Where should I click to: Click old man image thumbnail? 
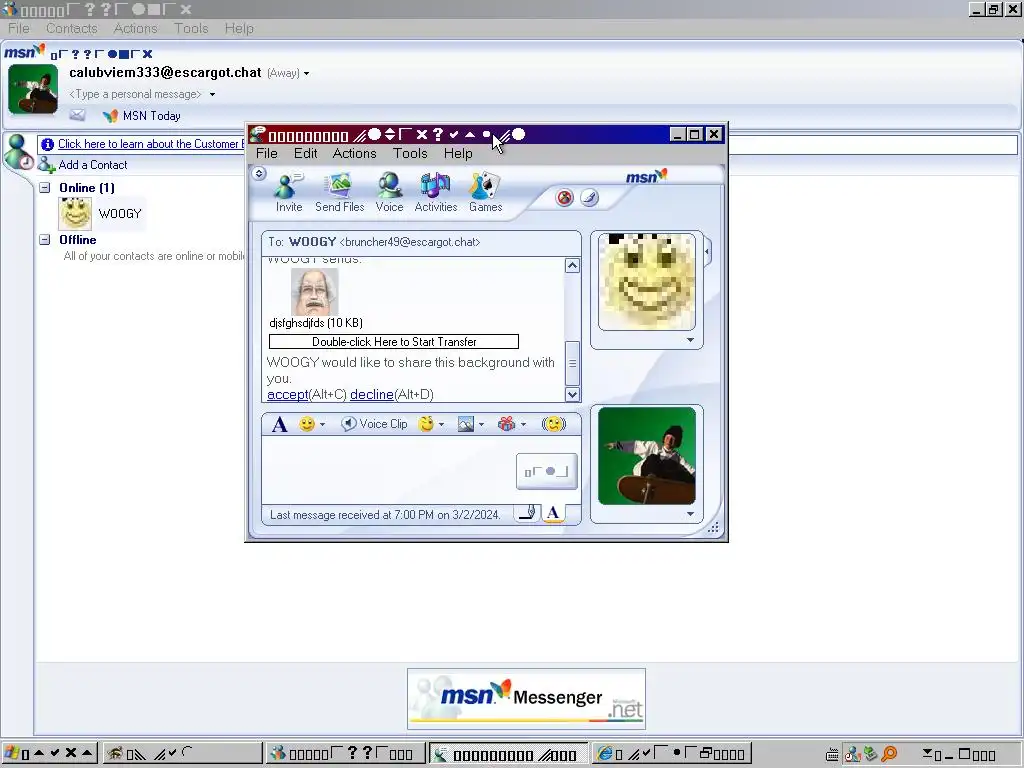(314, 291)
